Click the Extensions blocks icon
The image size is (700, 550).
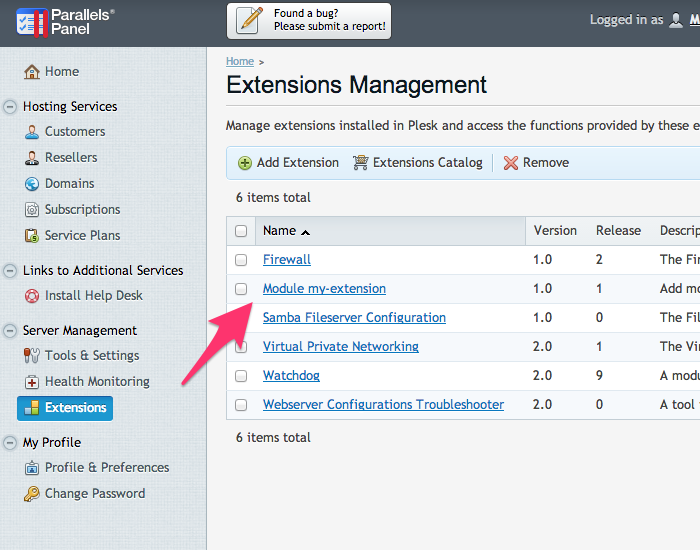click(32, 408)
